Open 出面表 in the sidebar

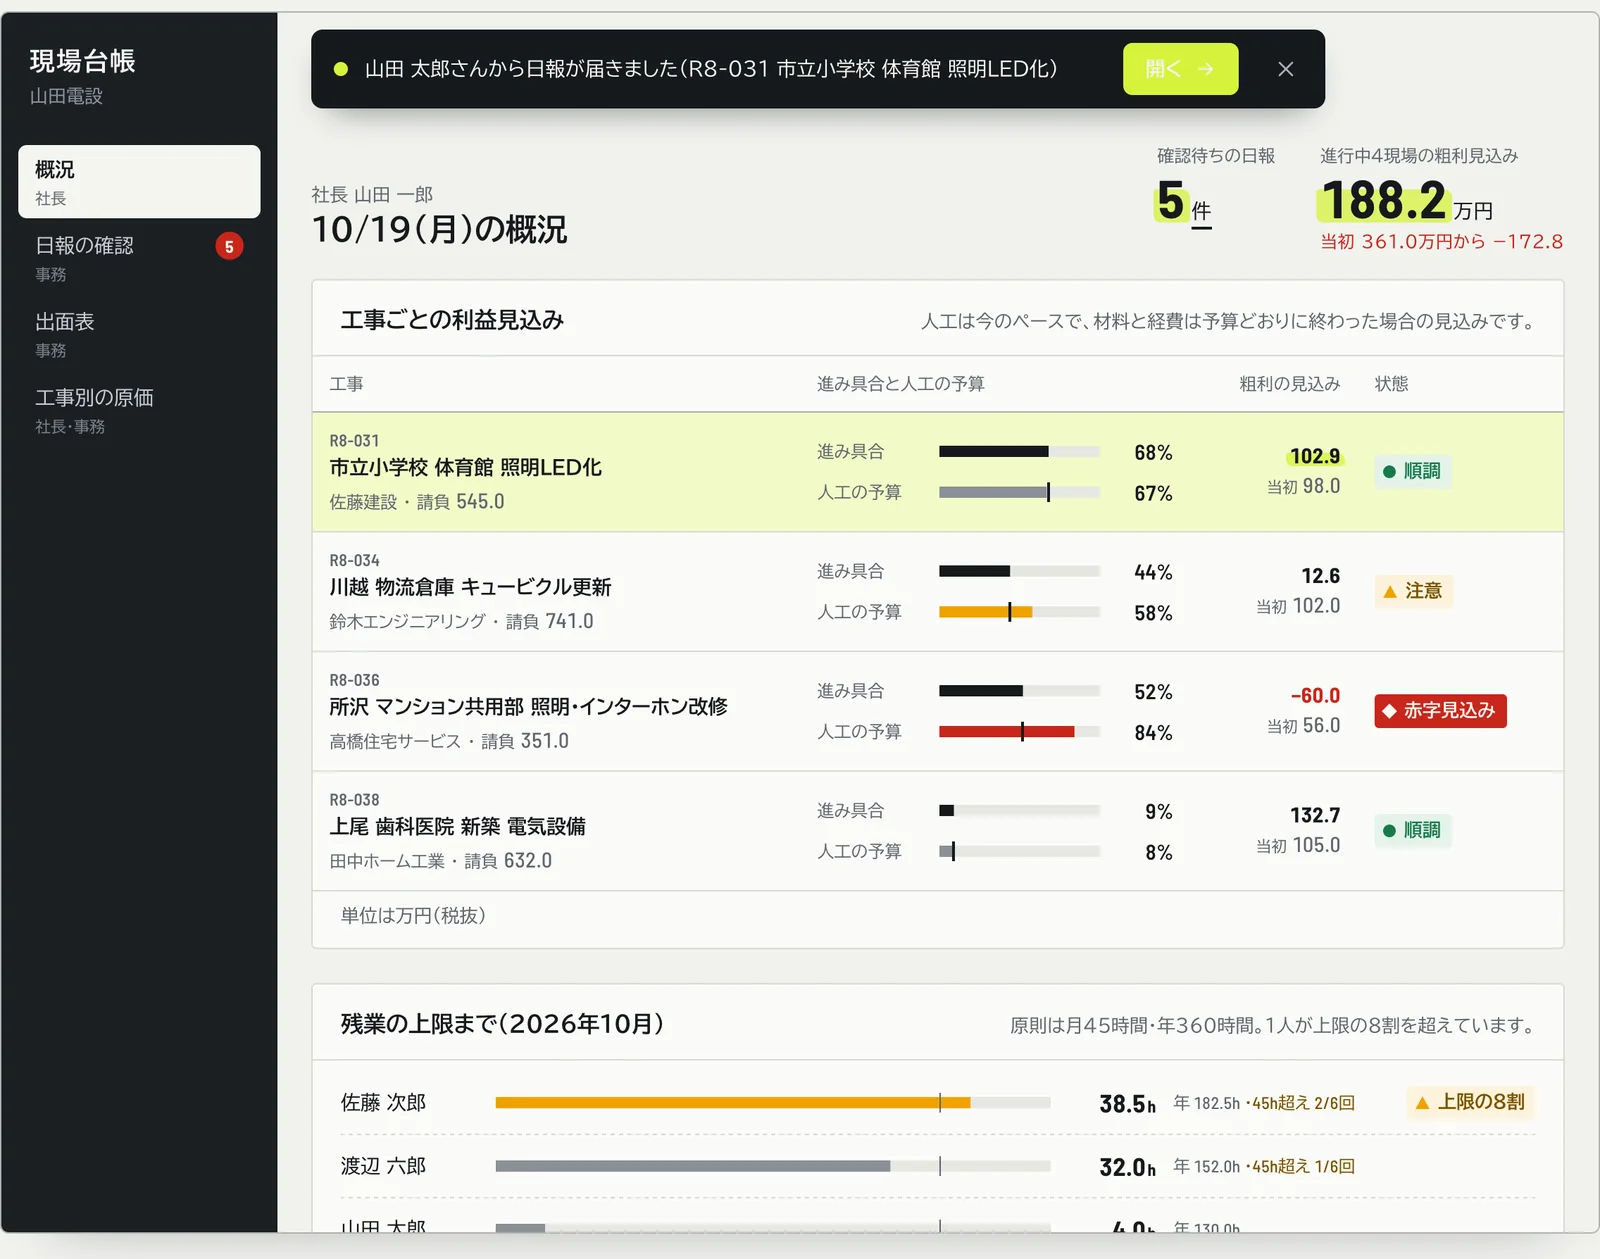coord(139,333)
